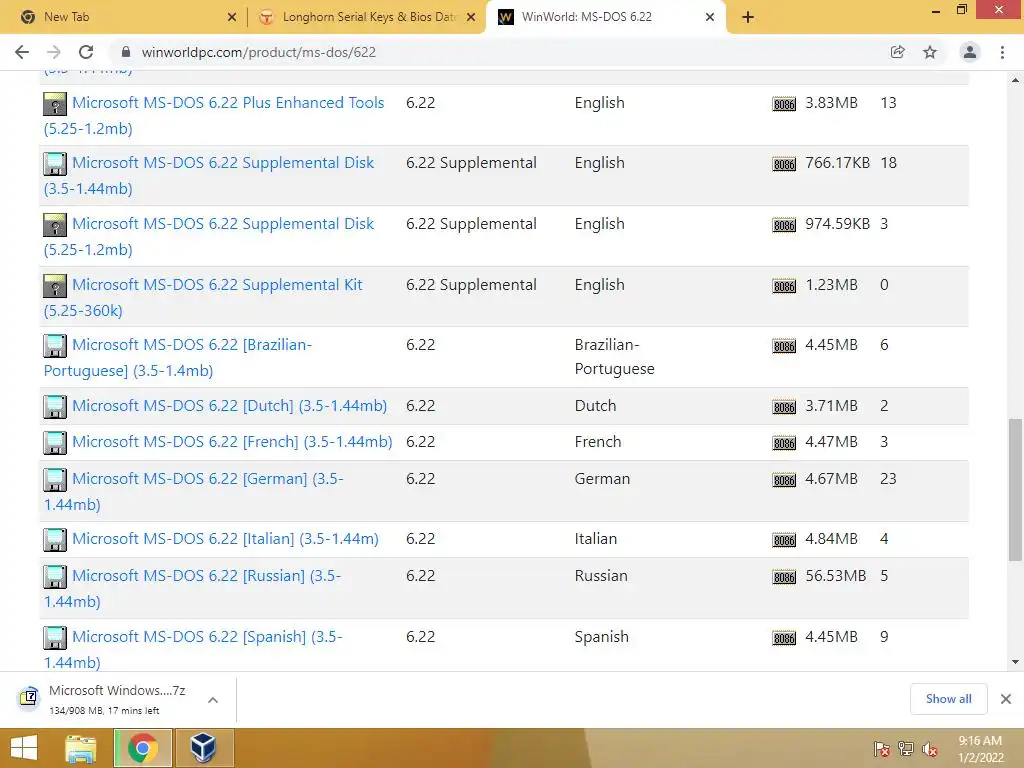This screenshot has height=768, width=1024.
Task: Switch to Longhorn Serial Keys & Bios tab
Action: pos(366,17)
